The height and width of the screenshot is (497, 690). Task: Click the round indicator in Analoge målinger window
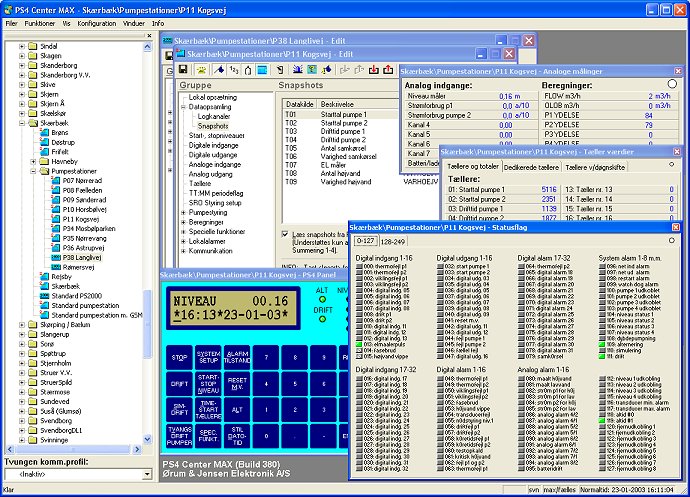(x=672, y=84)
